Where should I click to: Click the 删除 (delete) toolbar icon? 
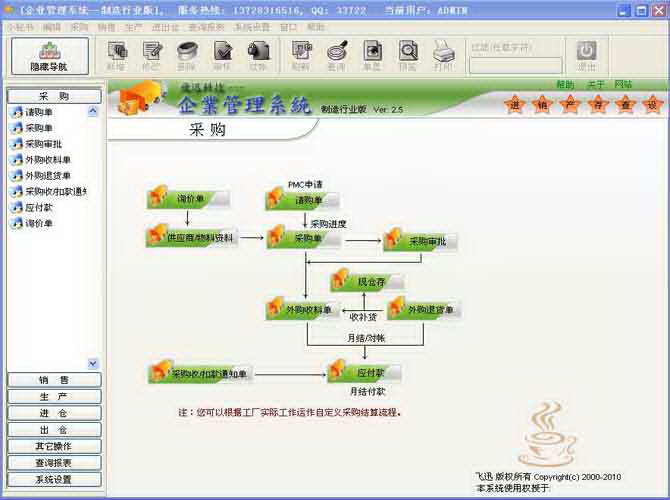click(x=187, y=56)
